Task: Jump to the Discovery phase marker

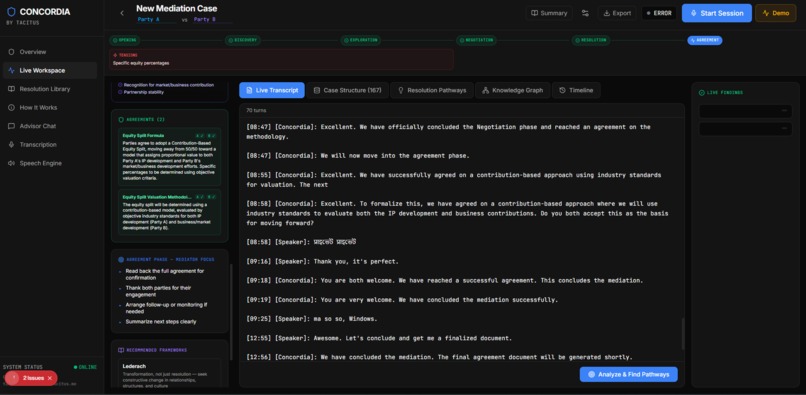Action: [x=243, y=40]
